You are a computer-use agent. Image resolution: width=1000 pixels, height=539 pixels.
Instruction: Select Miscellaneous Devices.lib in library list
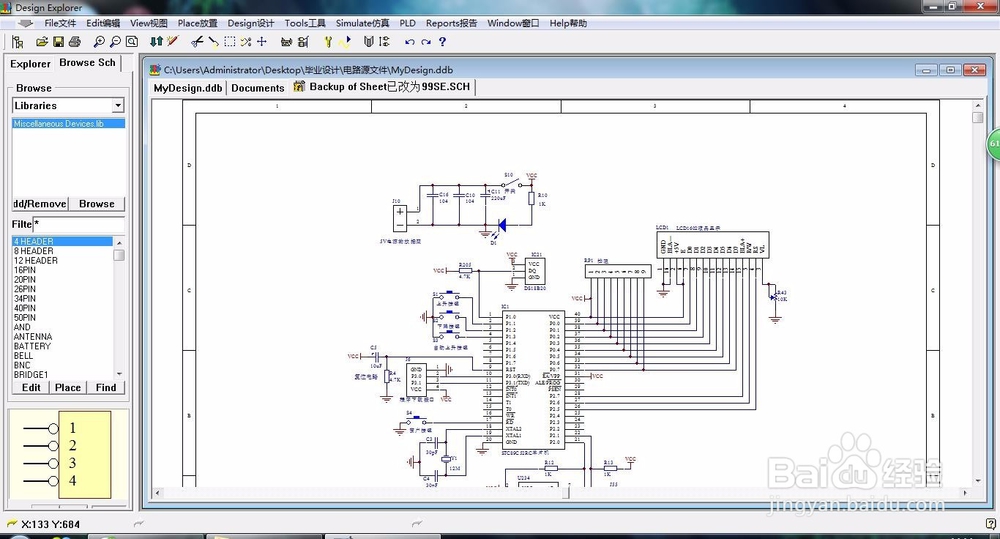pos(68,124)
